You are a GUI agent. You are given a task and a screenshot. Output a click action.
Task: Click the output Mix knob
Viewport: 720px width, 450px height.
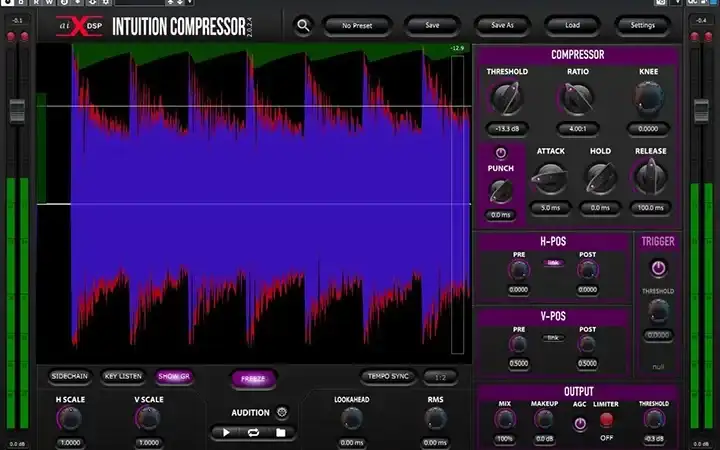click(x=505, y=420)
